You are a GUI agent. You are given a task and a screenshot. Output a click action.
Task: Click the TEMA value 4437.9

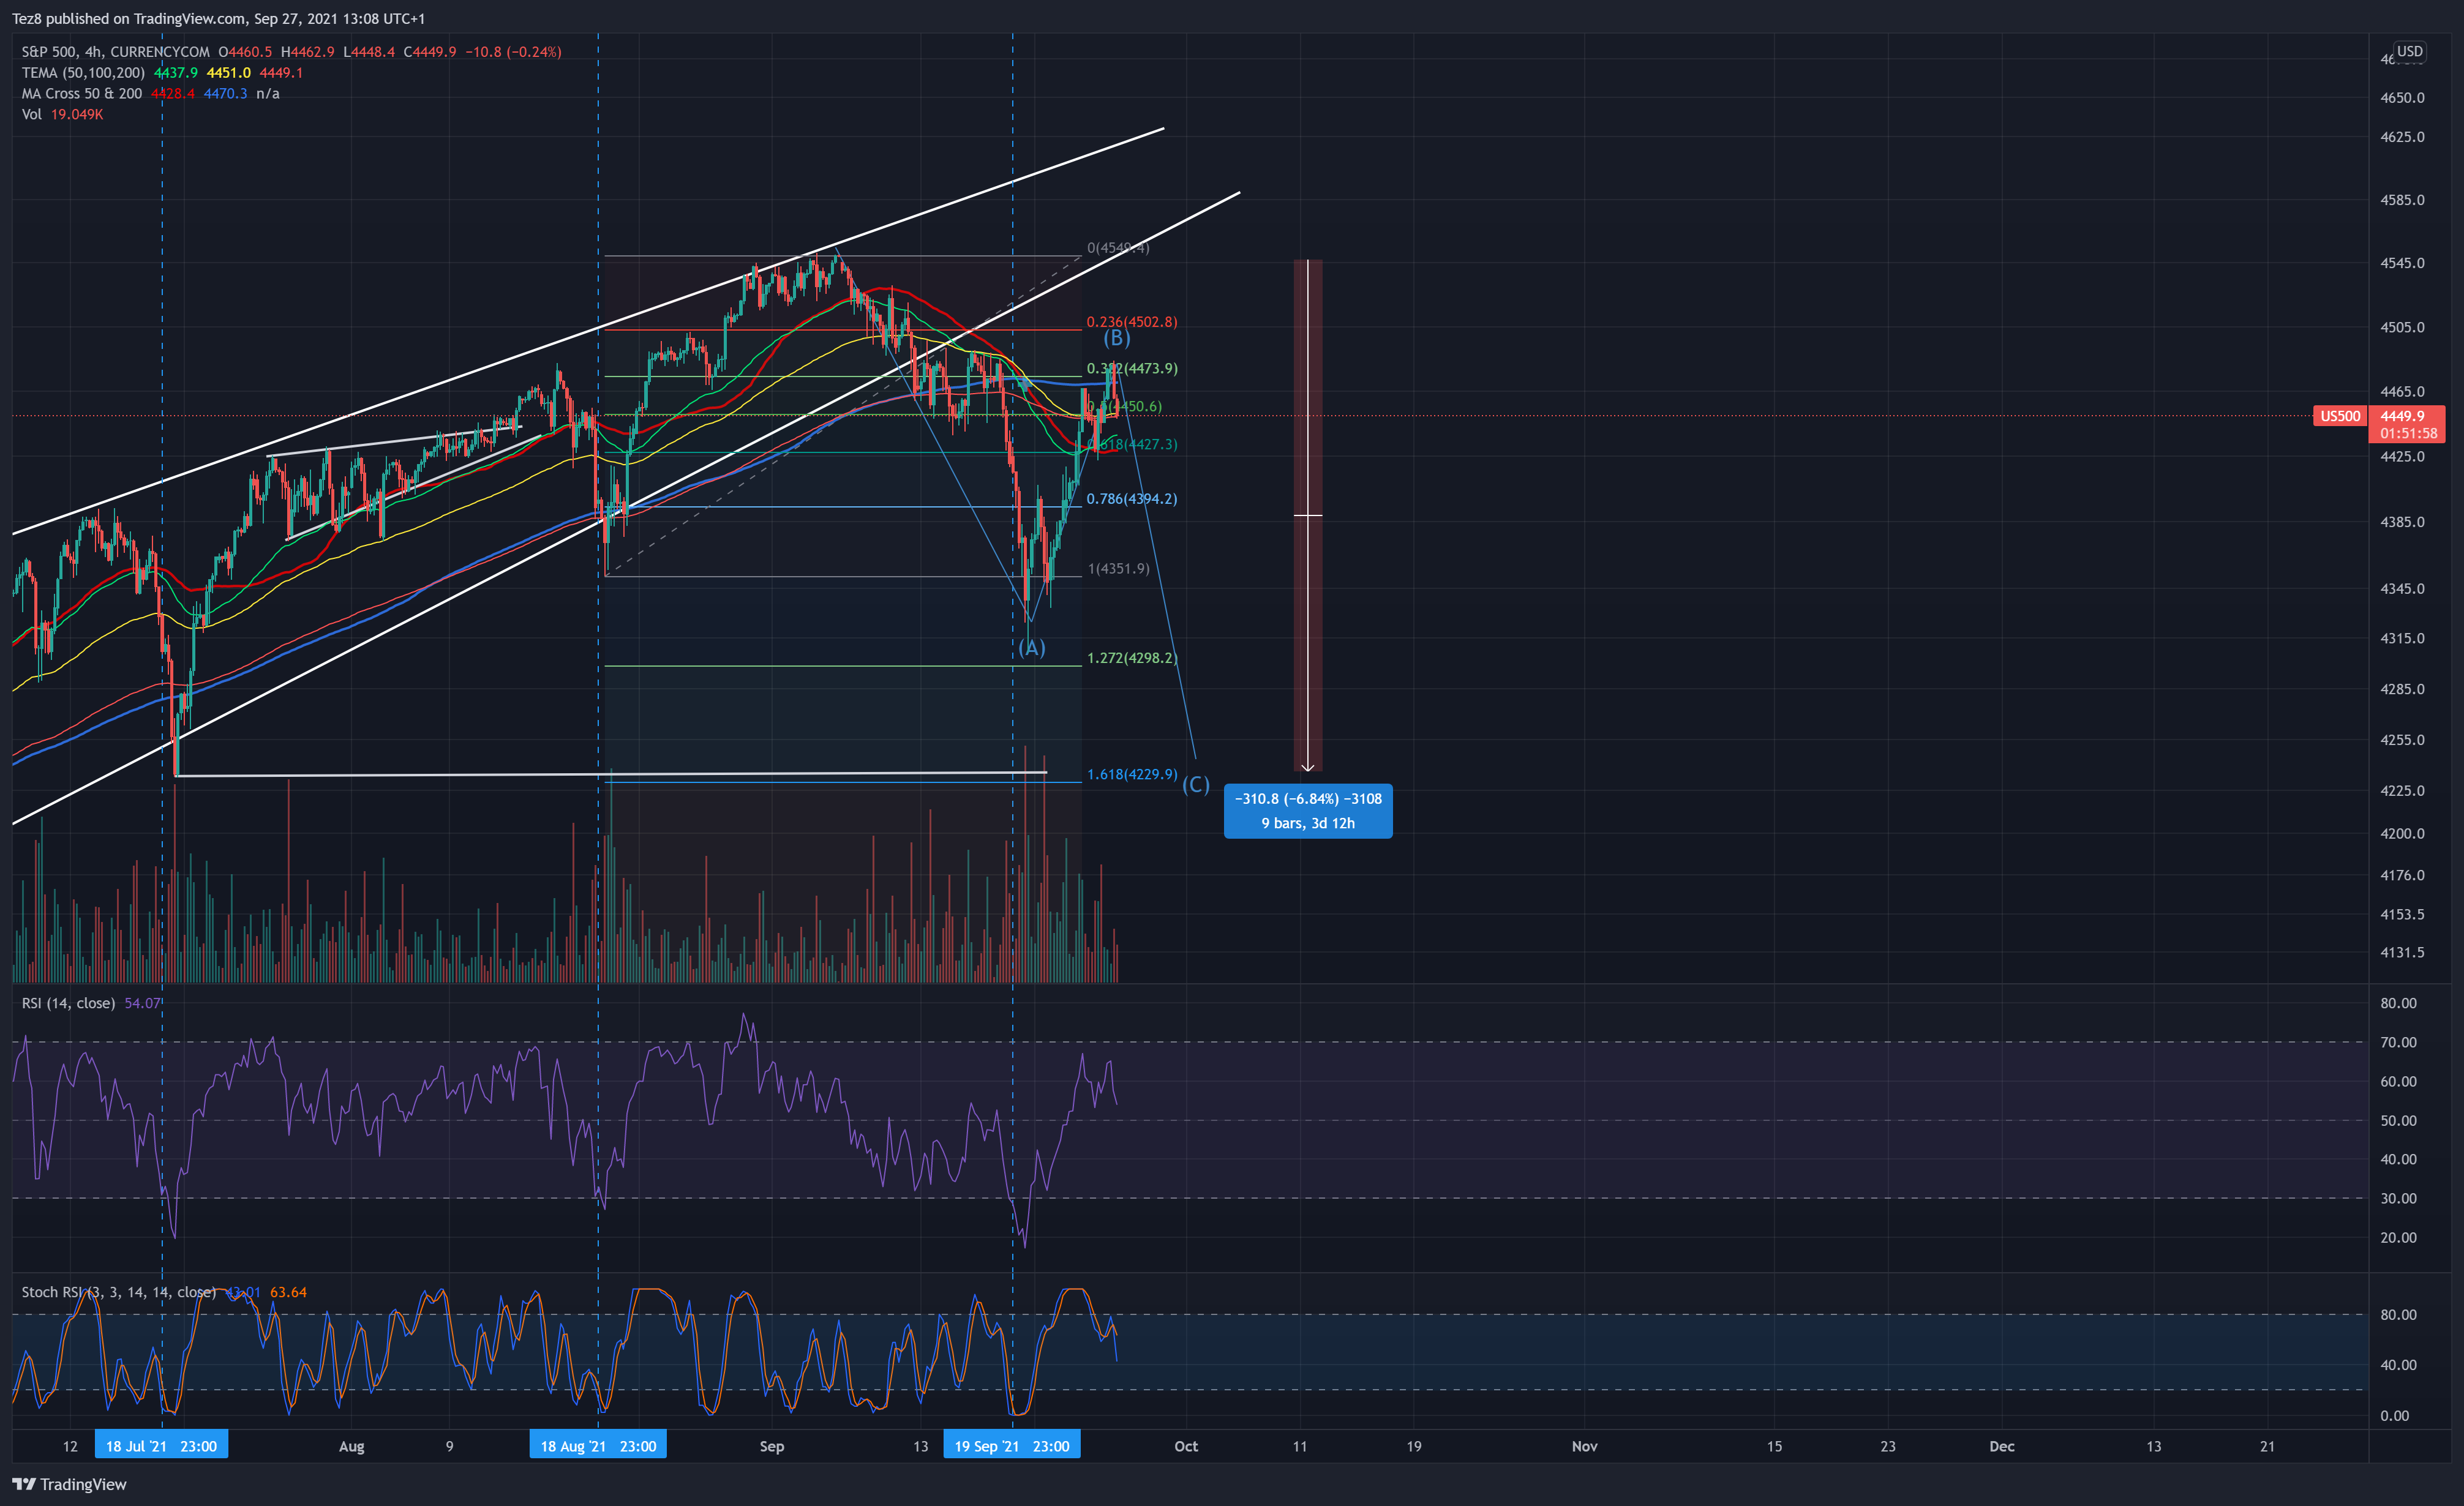click(x=176, y=73)
